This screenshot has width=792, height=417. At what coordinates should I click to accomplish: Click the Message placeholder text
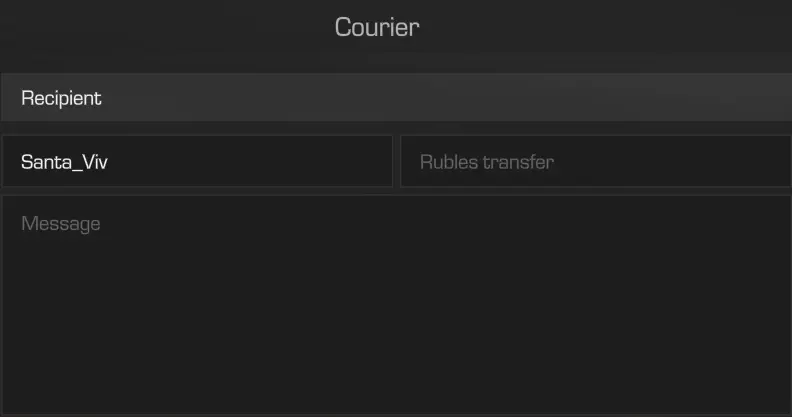61,224
